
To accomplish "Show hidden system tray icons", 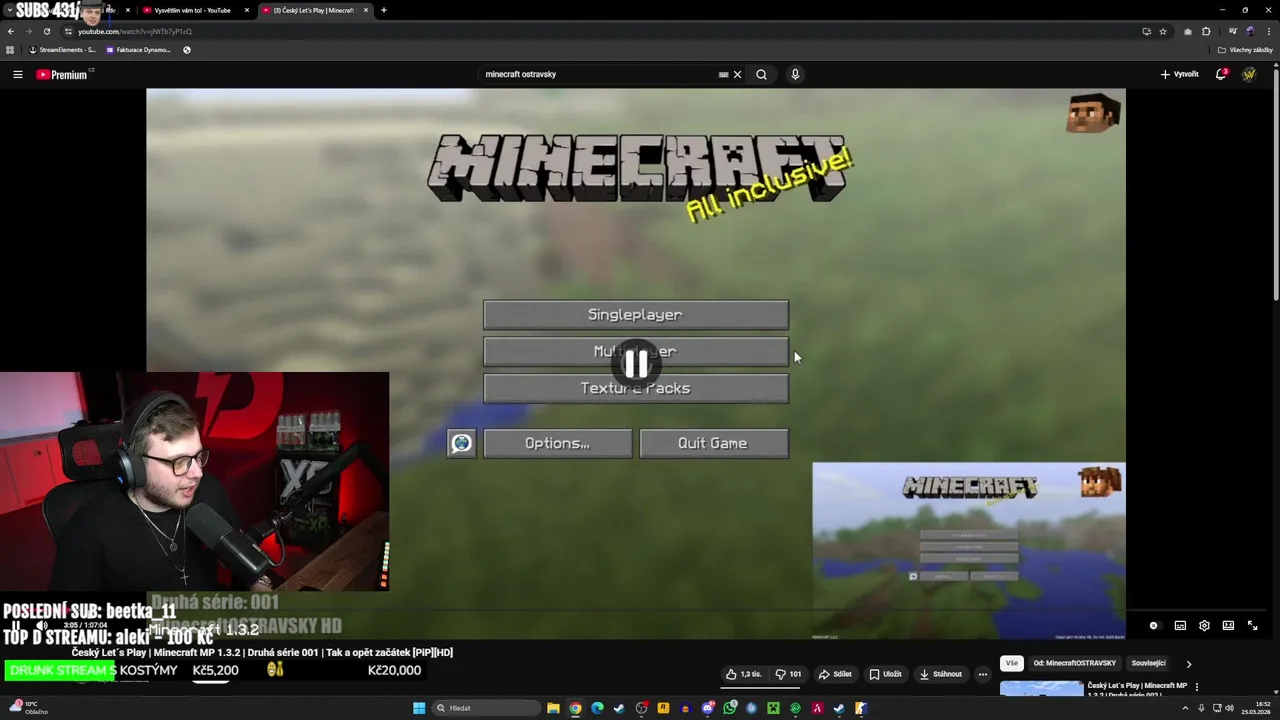I will [x=1186, y=708].
